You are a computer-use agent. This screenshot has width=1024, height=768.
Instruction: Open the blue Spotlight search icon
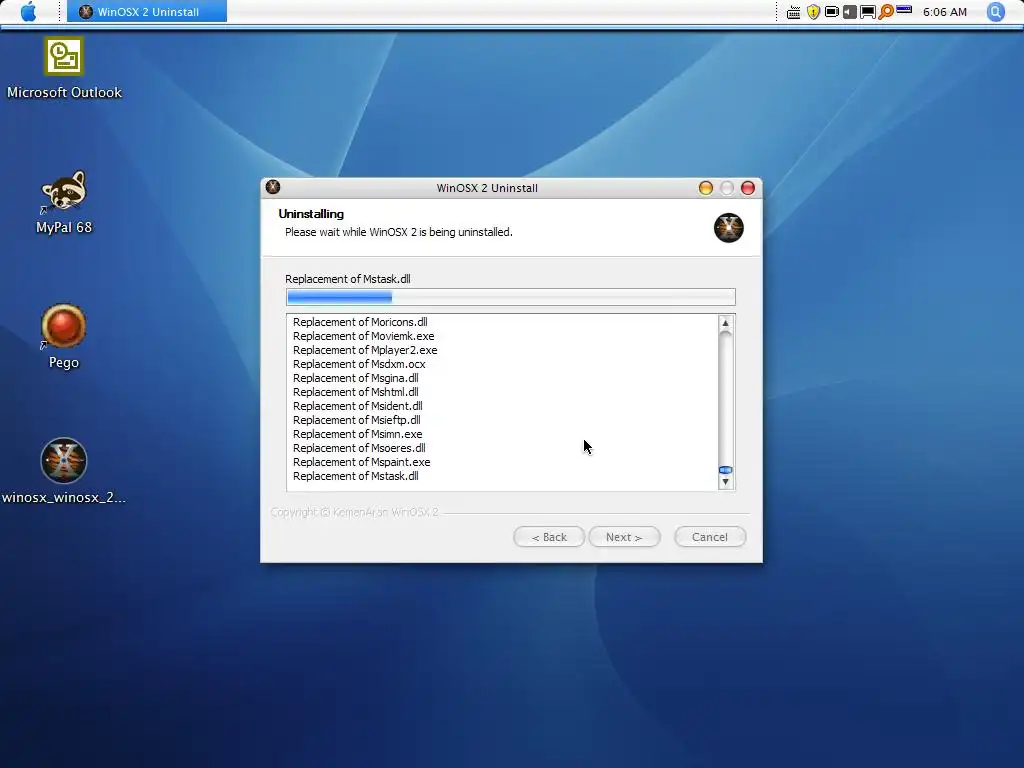(x=995, y=12)
